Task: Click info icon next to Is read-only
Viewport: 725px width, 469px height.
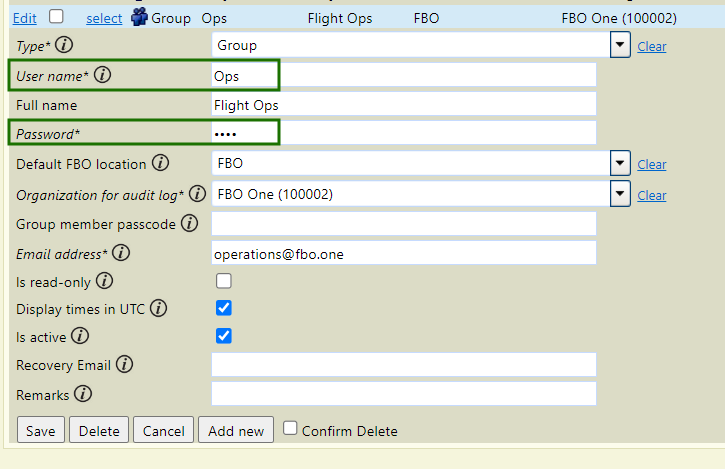Action: 104,281
